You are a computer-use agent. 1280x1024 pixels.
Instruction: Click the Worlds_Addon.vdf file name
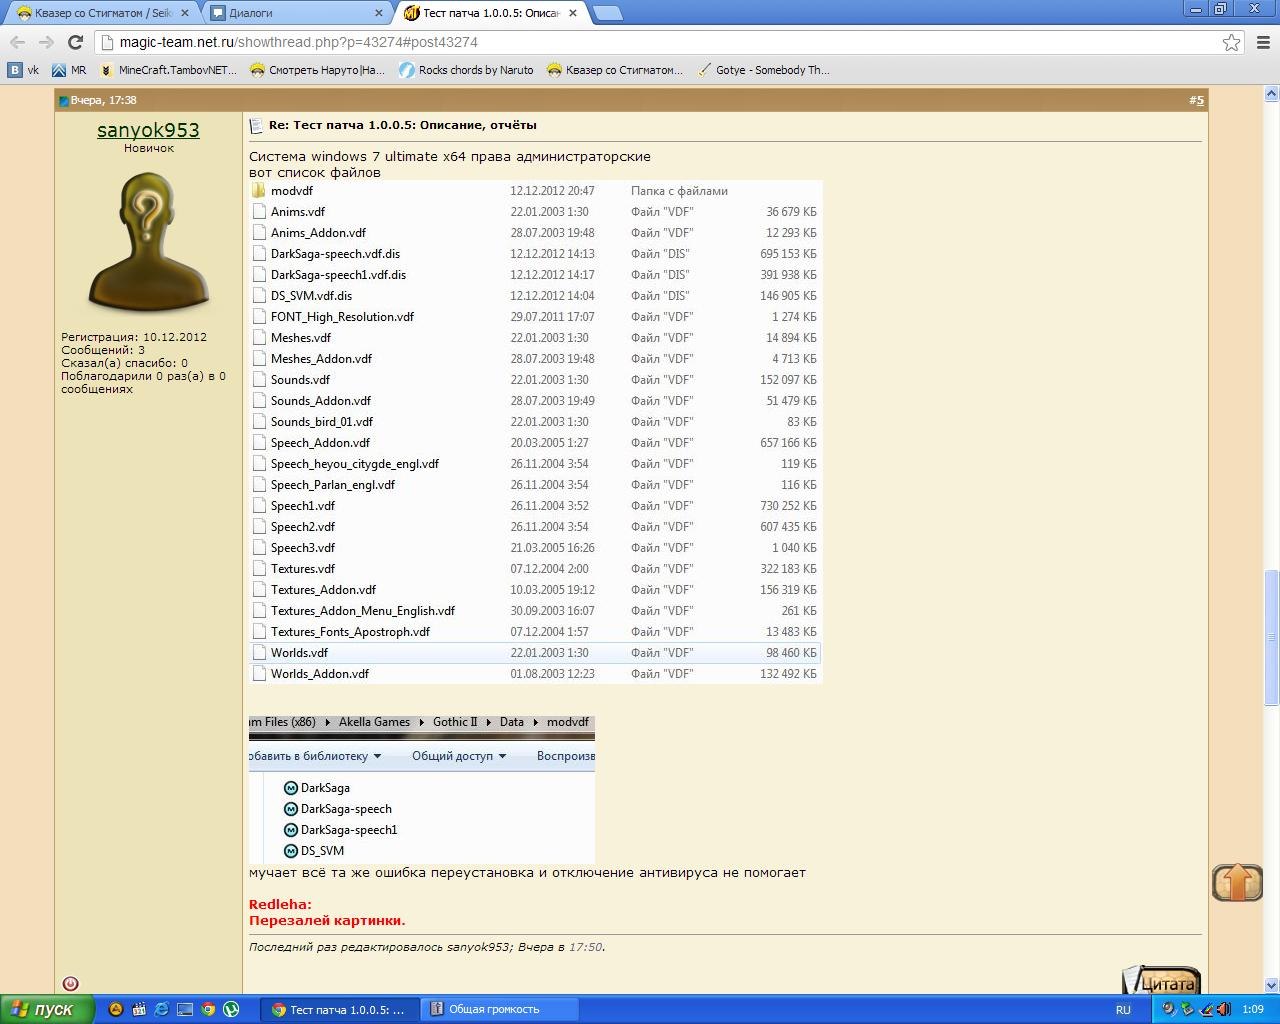pos(320,674)
